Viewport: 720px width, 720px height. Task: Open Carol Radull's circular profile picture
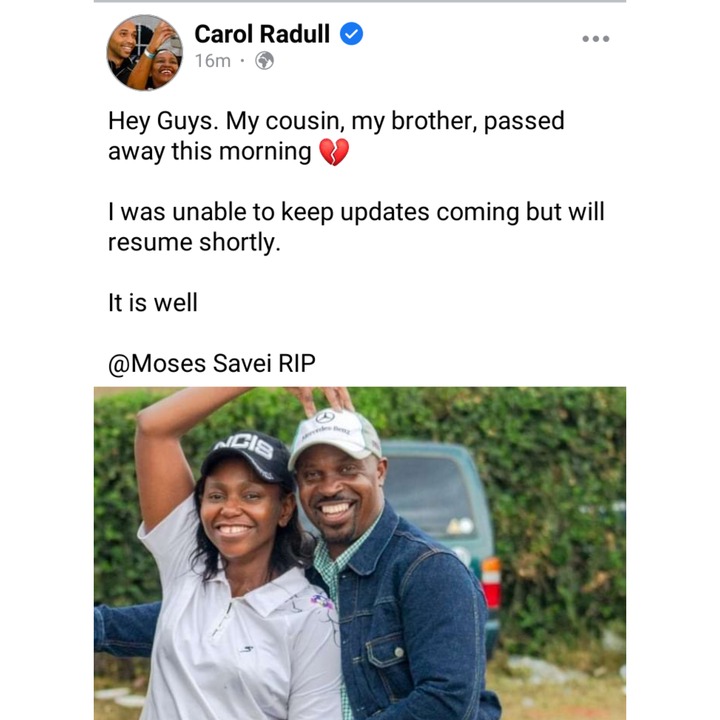(145, 52)
